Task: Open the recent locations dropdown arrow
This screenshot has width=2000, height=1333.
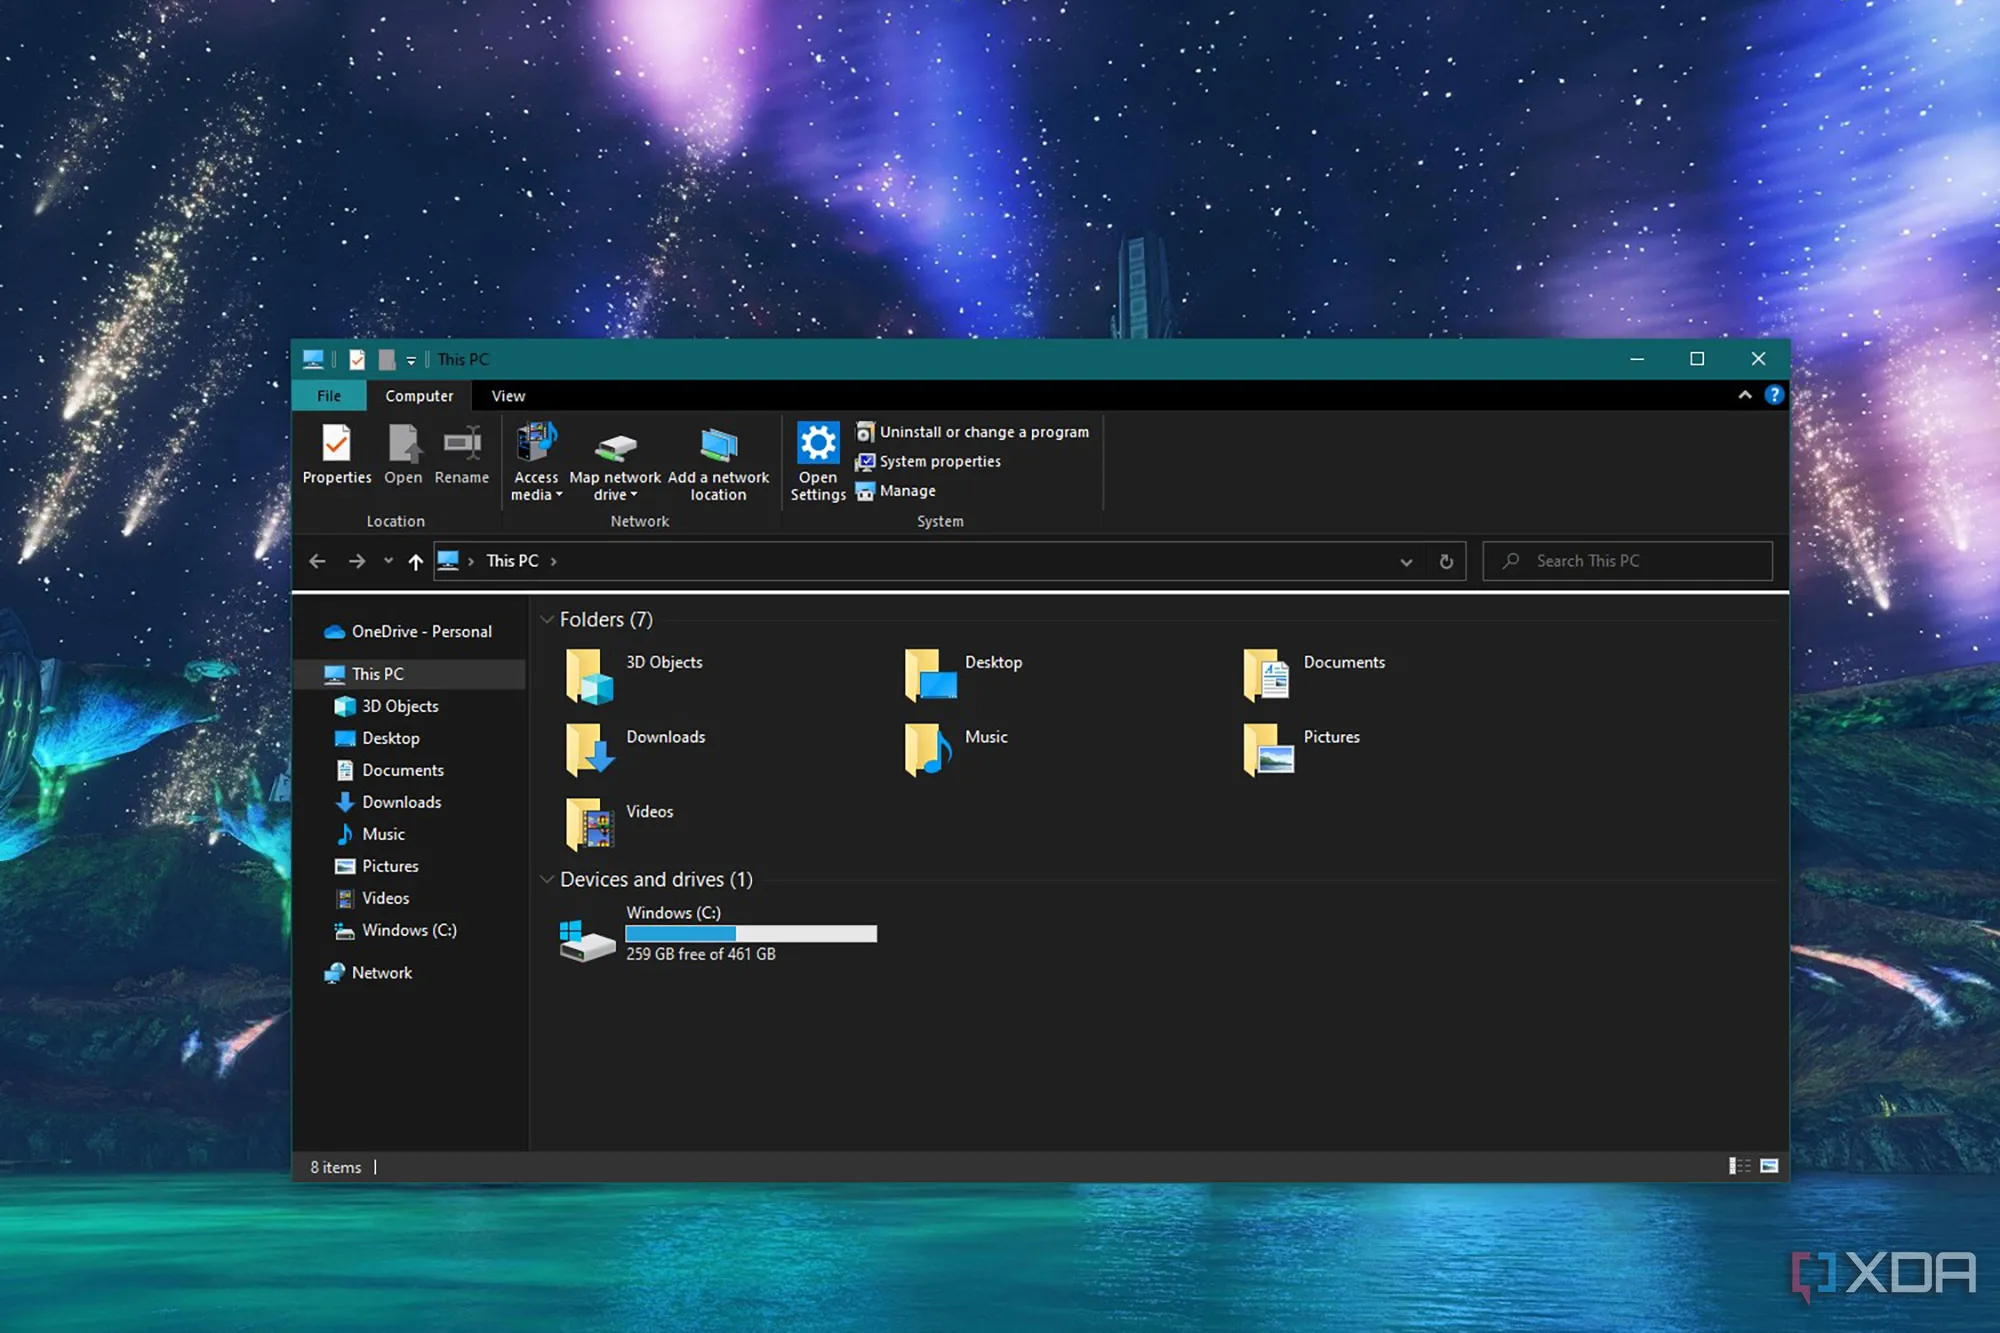Action: click(388, 561)
